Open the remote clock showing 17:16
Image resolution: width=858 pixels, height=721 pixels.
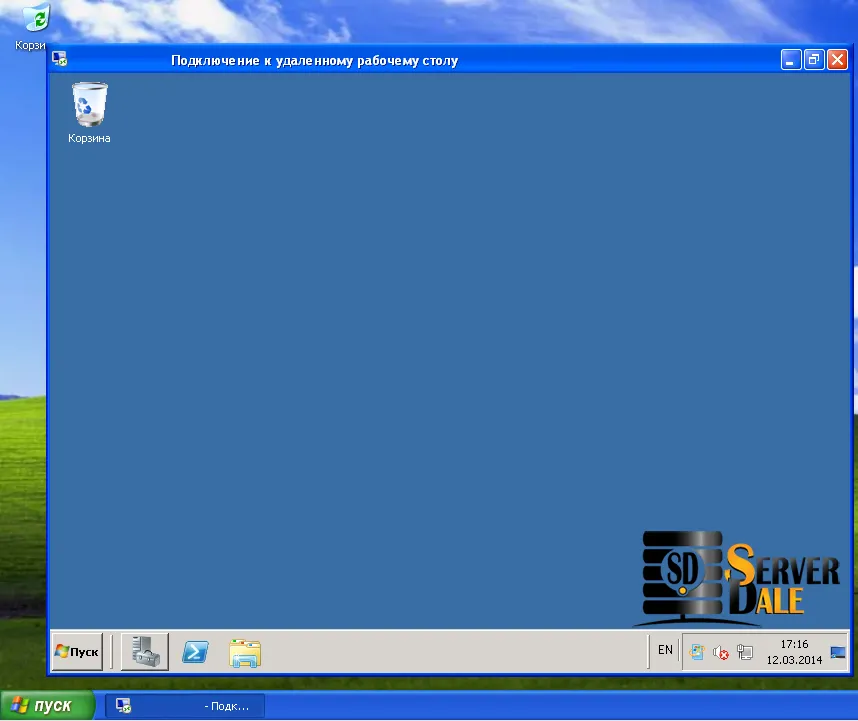(794, 652)
